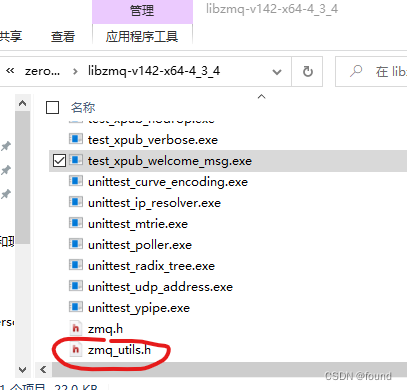407x390 pixels.
Task: Click the unittest_mtrie.exe file icon
Action: pyautogui.click(x=76, y=223)
